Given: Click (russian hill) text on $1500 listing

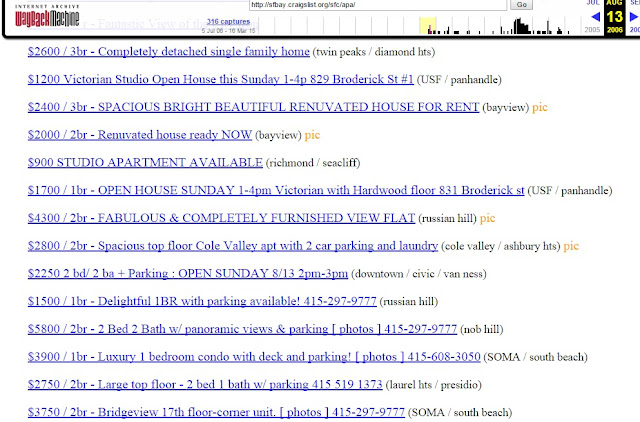Looking at the screenshot, I should [409, 302].
